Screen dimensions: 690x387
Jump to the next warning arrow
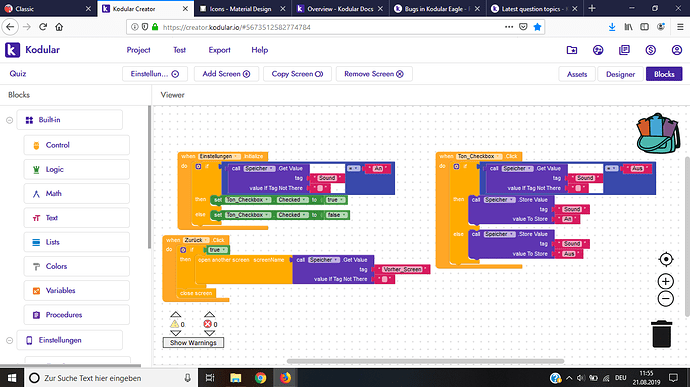[x=176, y=333]
